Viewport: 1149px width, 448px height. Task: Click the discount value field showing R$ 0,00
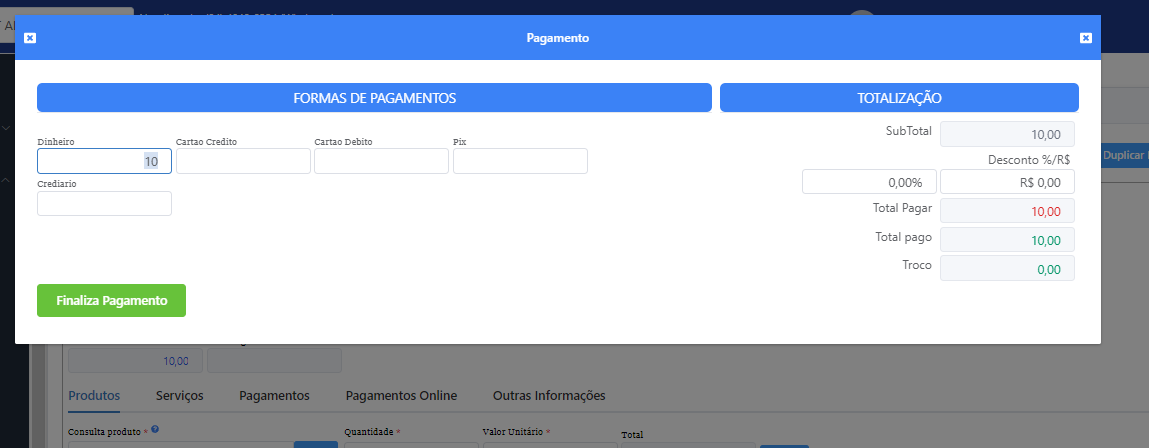(x=1007, y=182)
